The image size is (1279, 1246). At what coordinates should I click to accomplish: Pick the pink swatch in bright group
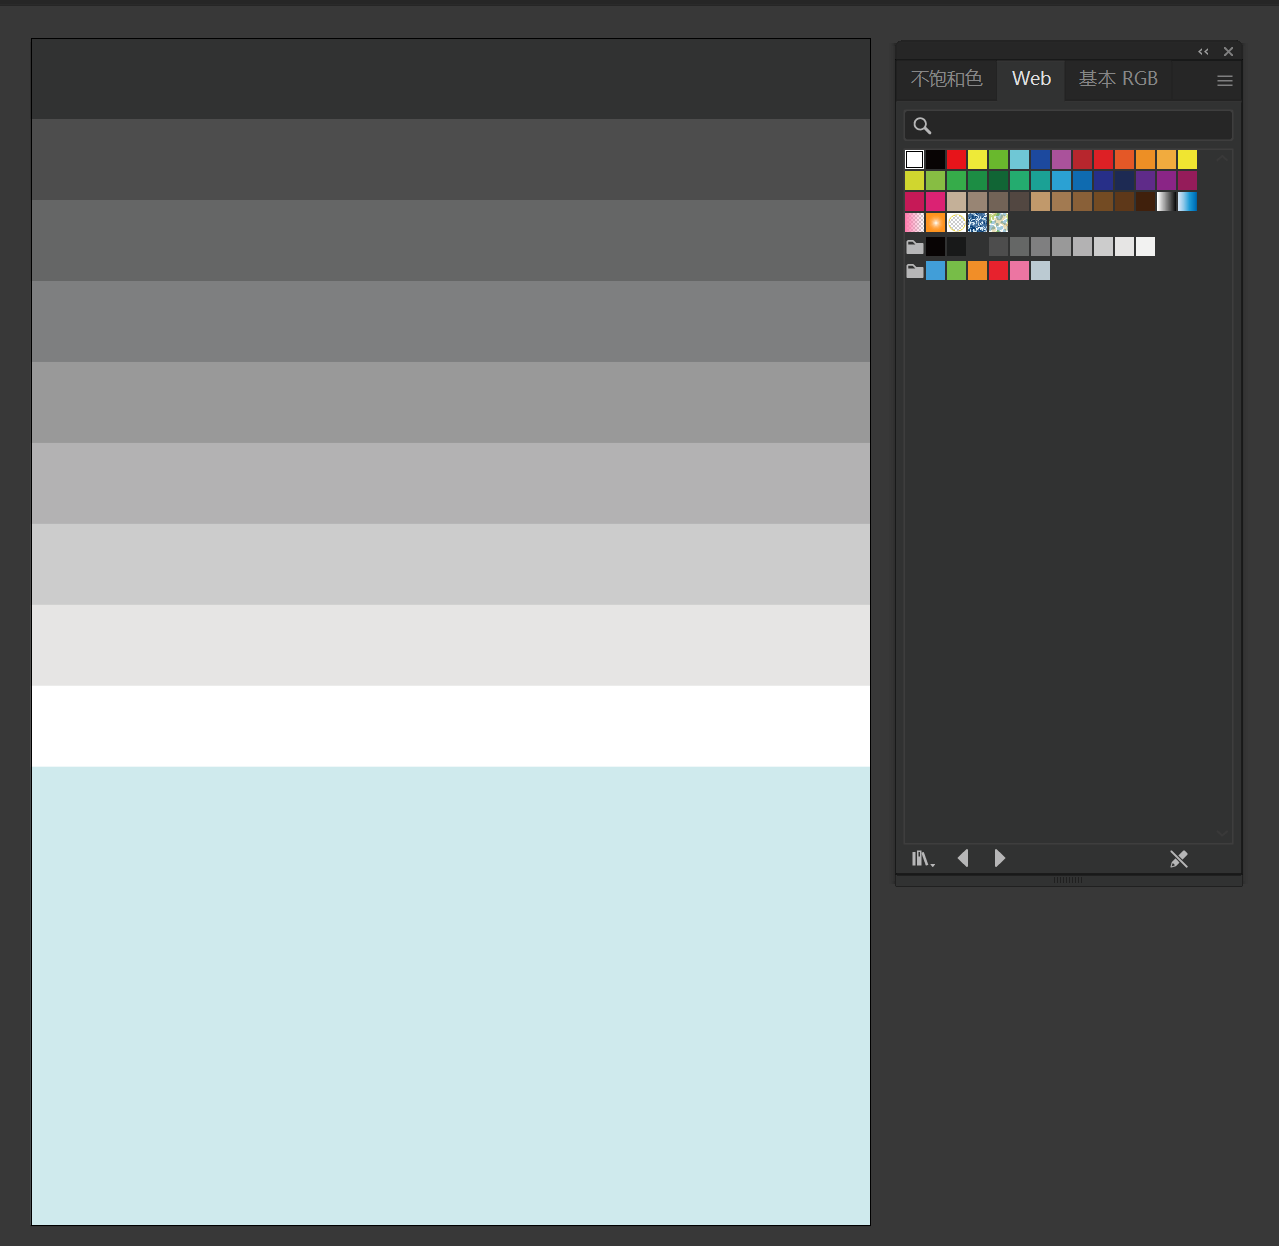(1020, 271)
